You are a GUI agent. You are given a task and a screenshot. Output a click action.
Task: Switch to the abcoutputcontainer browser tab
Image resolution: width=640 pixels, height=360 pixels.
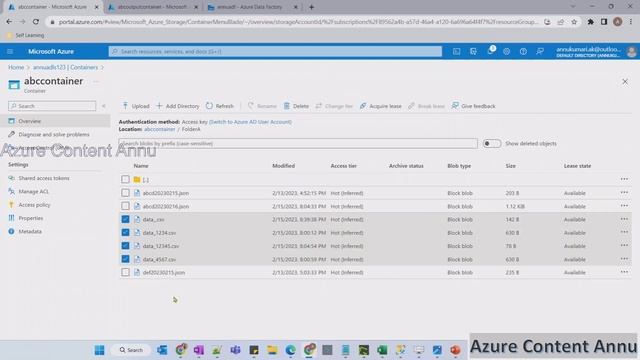pyautogui.click(x=152, y=7)
